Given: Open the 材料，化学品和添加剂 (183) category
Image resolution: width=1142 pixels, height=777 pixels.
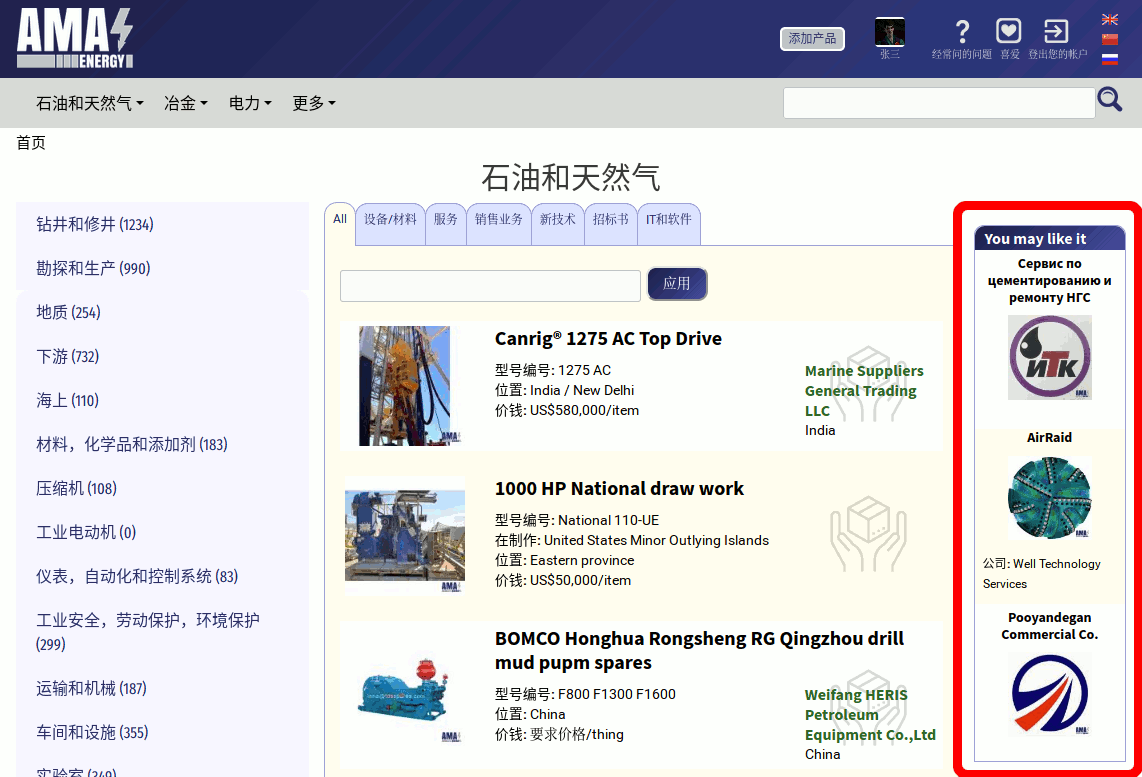Looking at the screenshot, I should [x=132, y=445].
